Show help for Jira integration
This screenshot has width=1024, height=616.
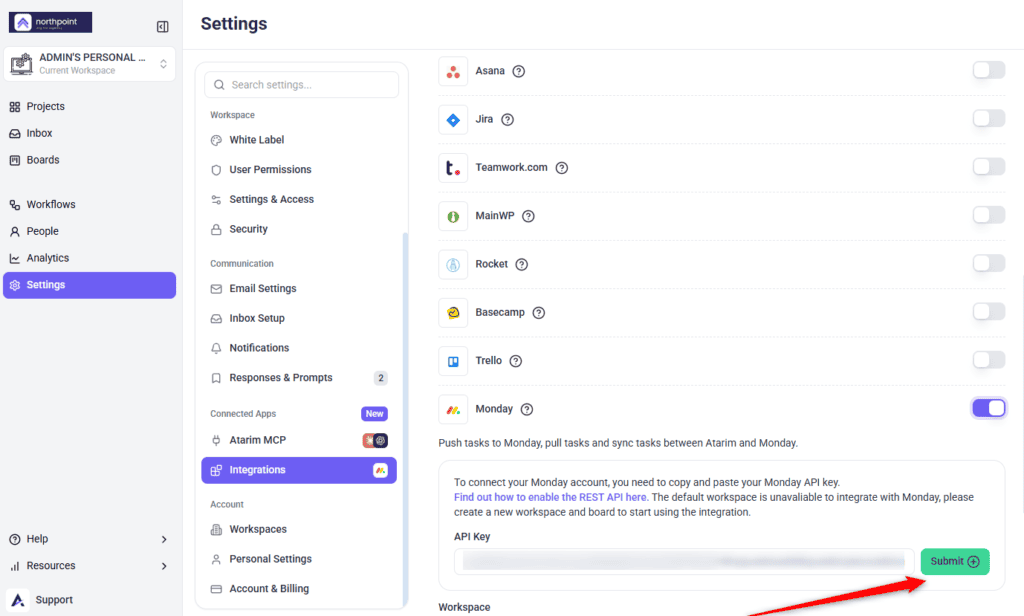pos(507,120)
